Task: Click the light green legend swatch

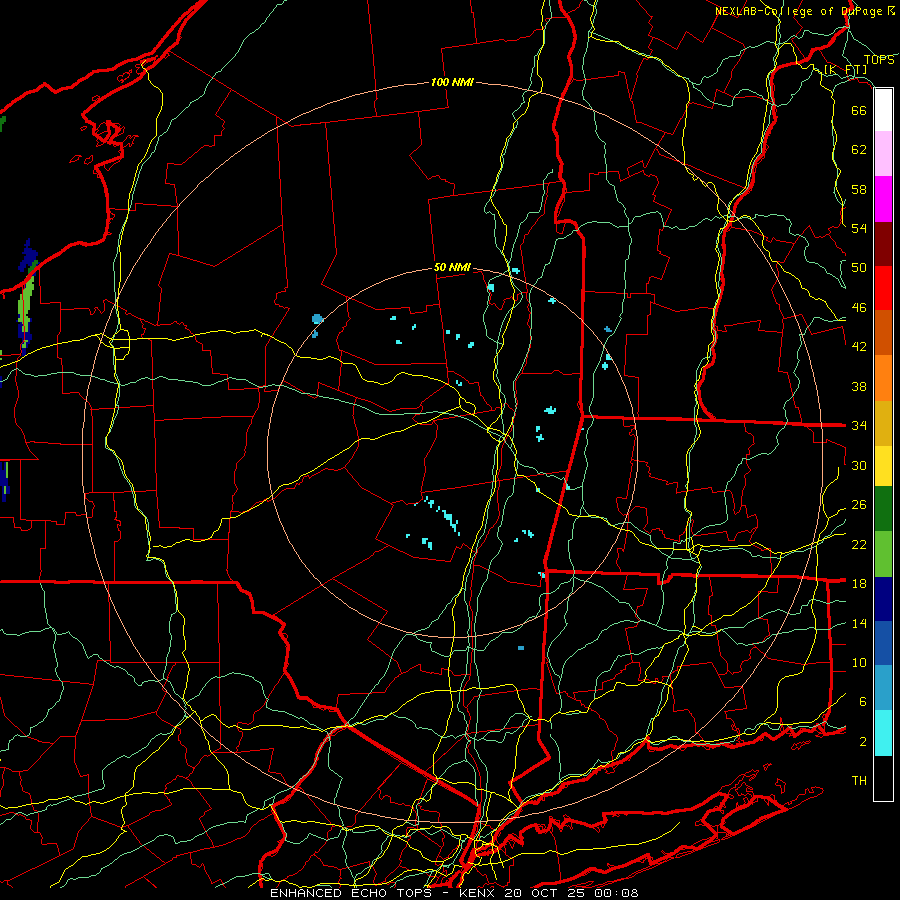Action: (x=883, y=554)
